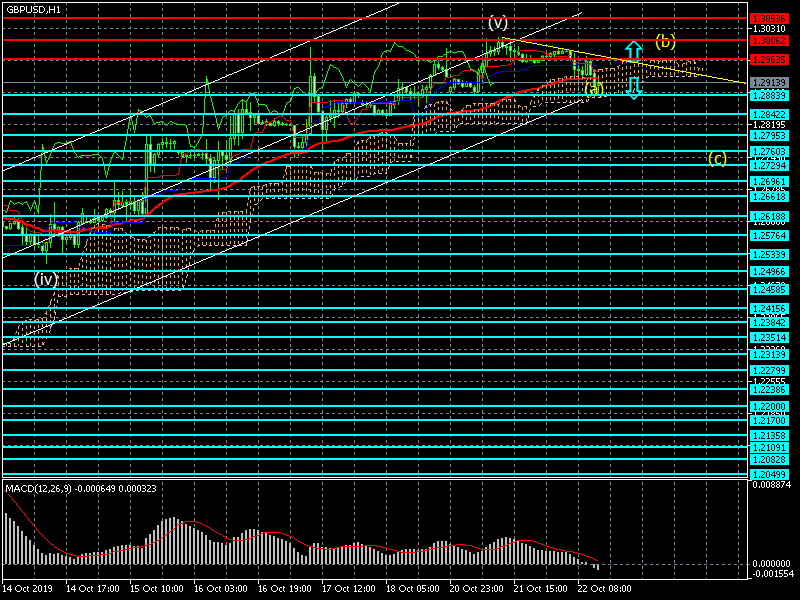Click the 14 Oct 2019 time label
Screen dimensions: 800x600
tap(28, 589)
